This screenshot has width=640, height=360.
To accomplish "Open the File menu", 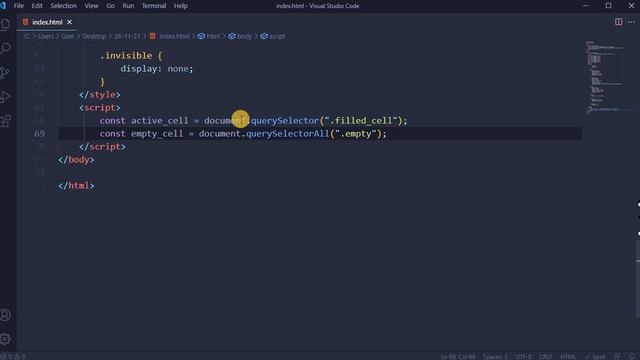I will [19, 6].
